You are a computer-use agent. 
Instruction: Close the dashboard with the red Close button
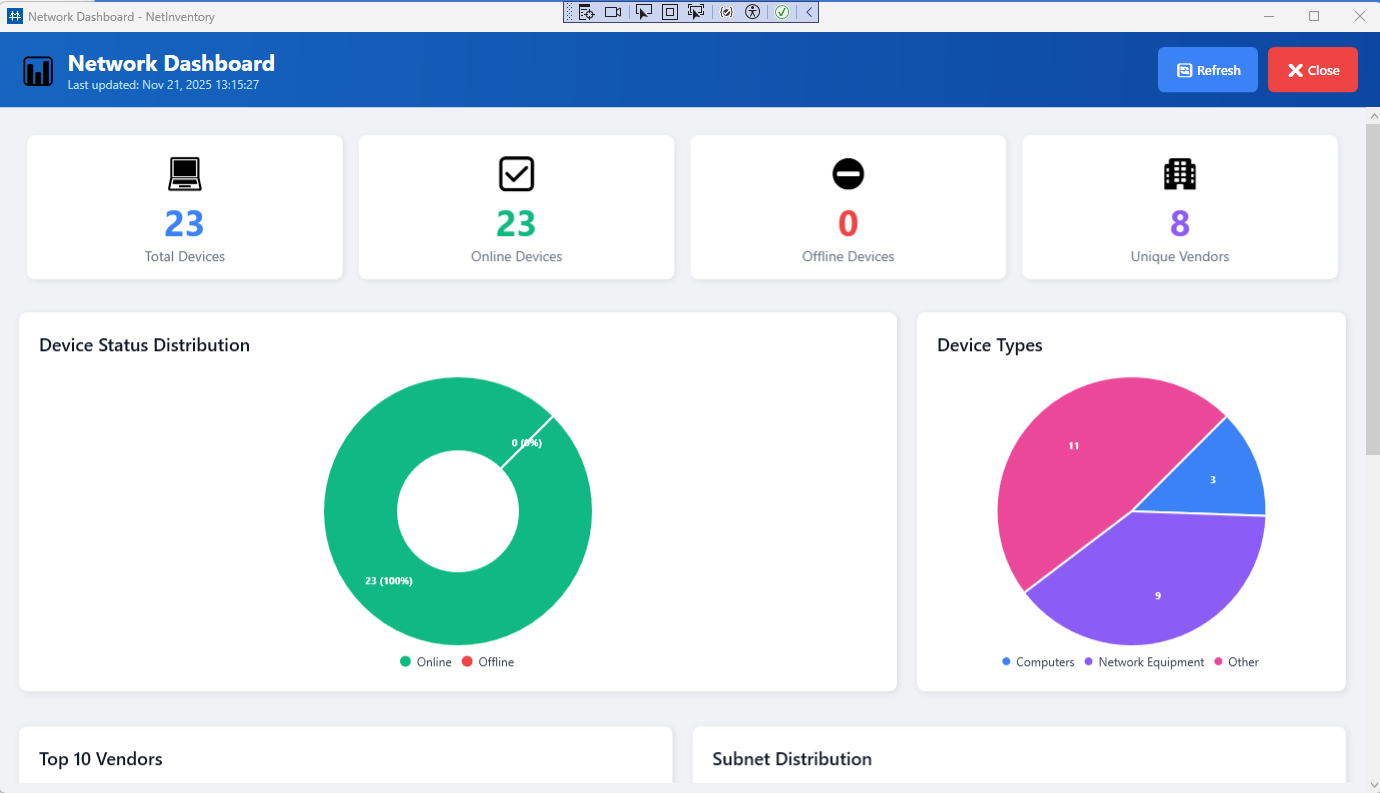click(x=1313, y=70)
